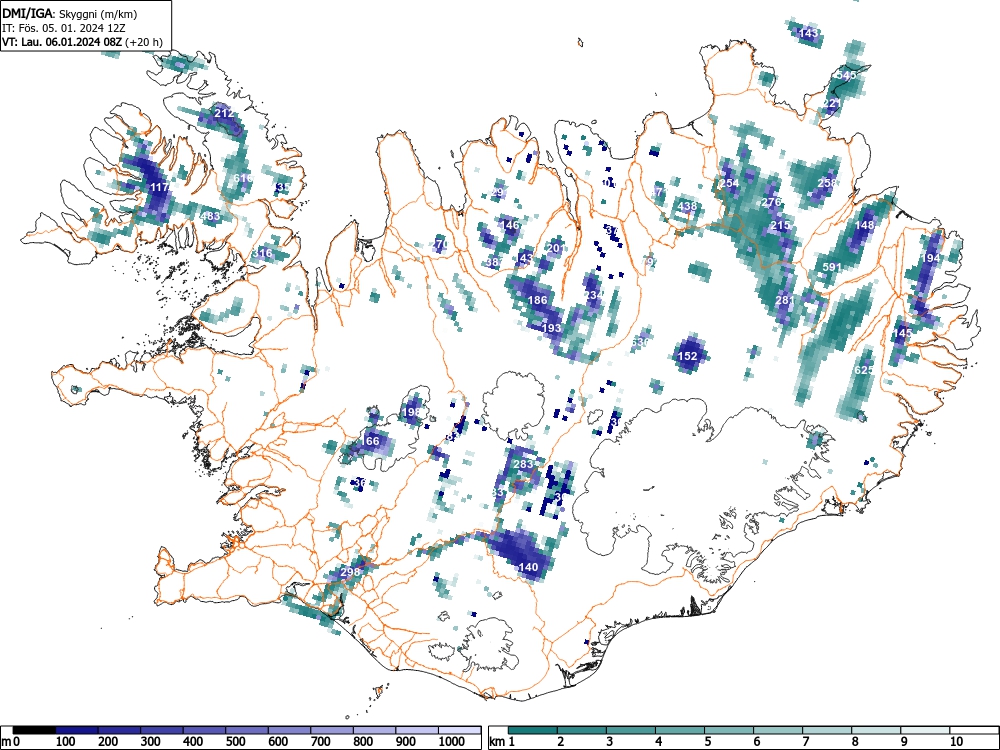Click the 'DMI/IGA: Skyggni (m/km)' title text
This screenshot has width=1000, height=750.
tap(70, 13)
